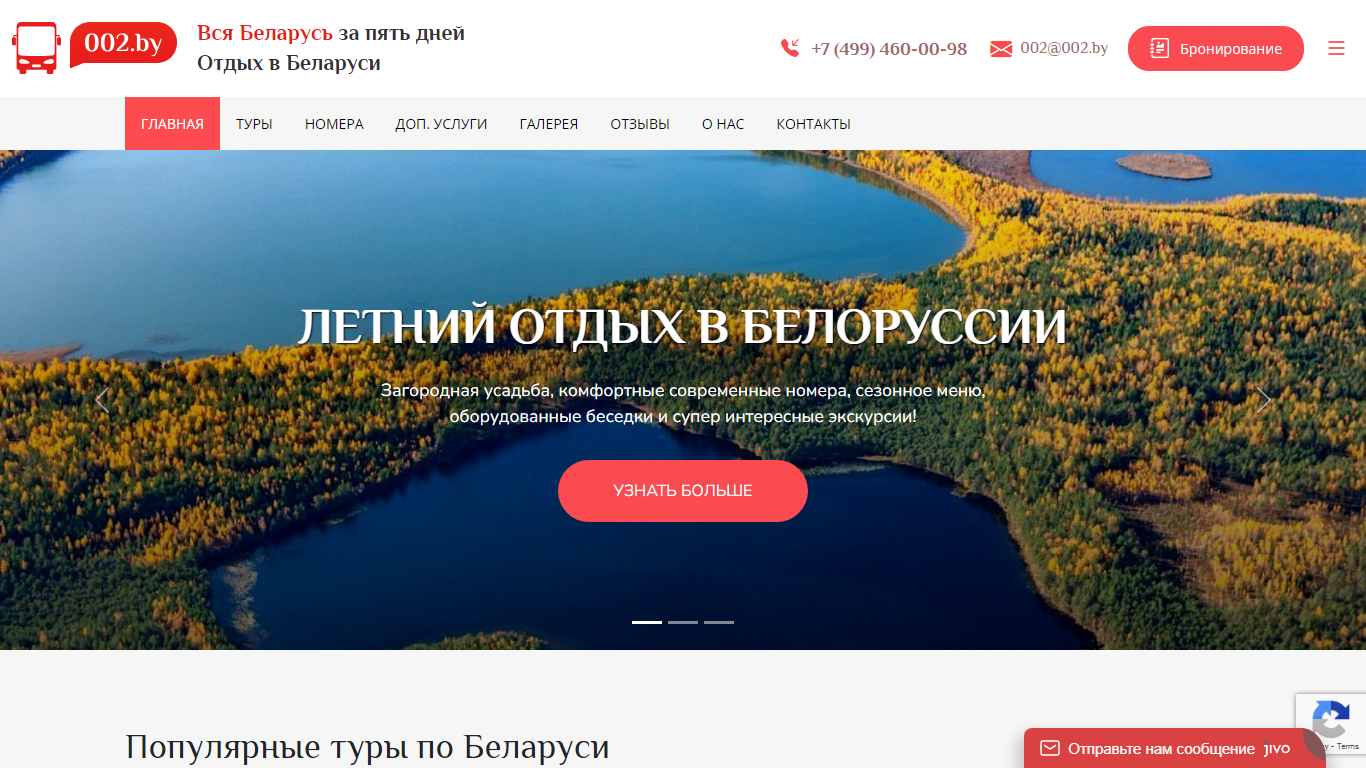Expand the ДОП. УСЛУГИ menu
Viewport: 1366px width, 768px height.
click(441, 124)
